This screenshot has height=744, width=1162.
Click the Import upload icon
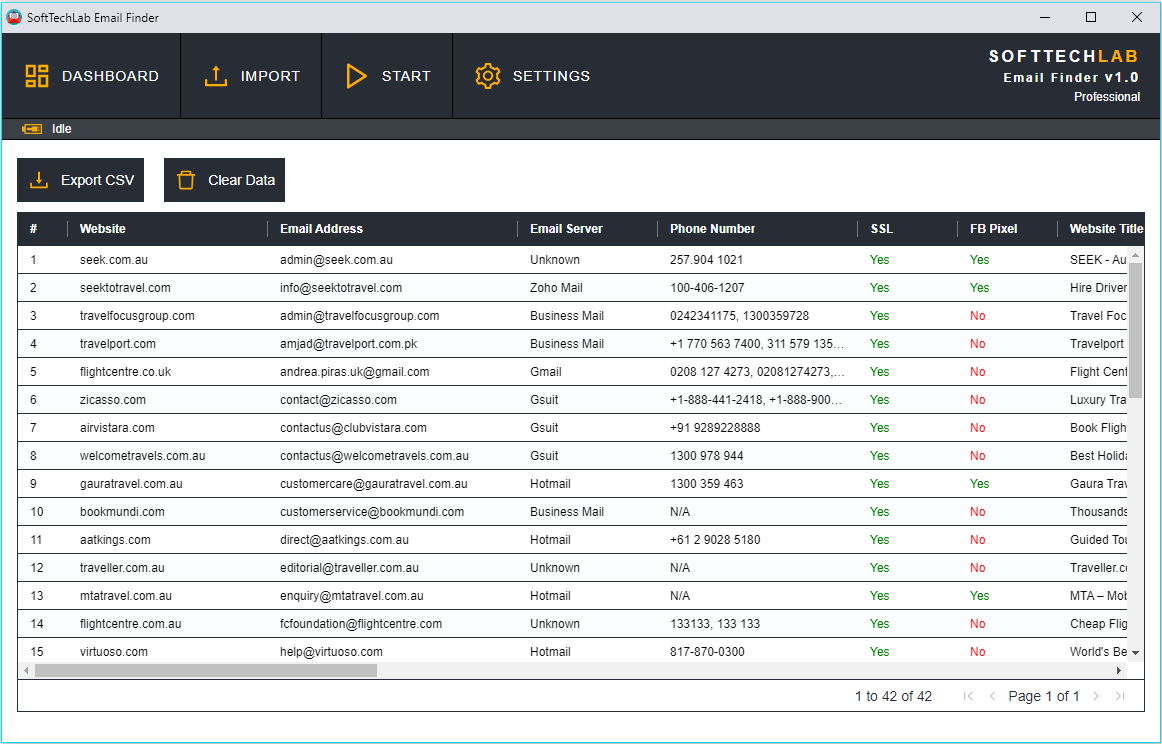pos(216,76)
